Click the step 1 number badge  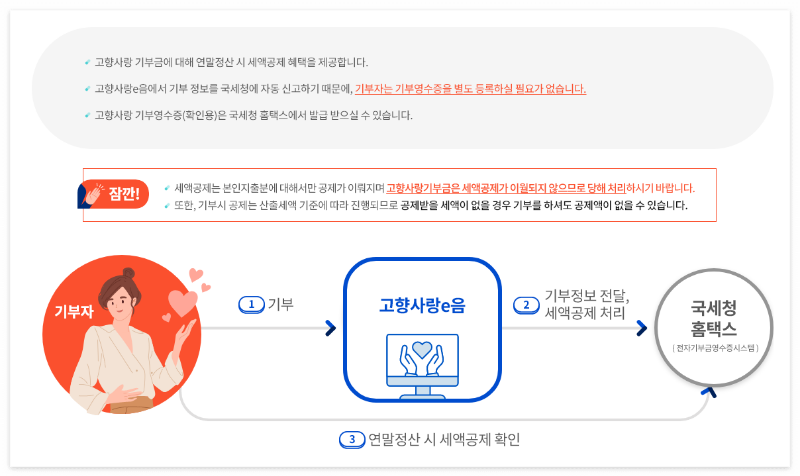click(252, 305)
